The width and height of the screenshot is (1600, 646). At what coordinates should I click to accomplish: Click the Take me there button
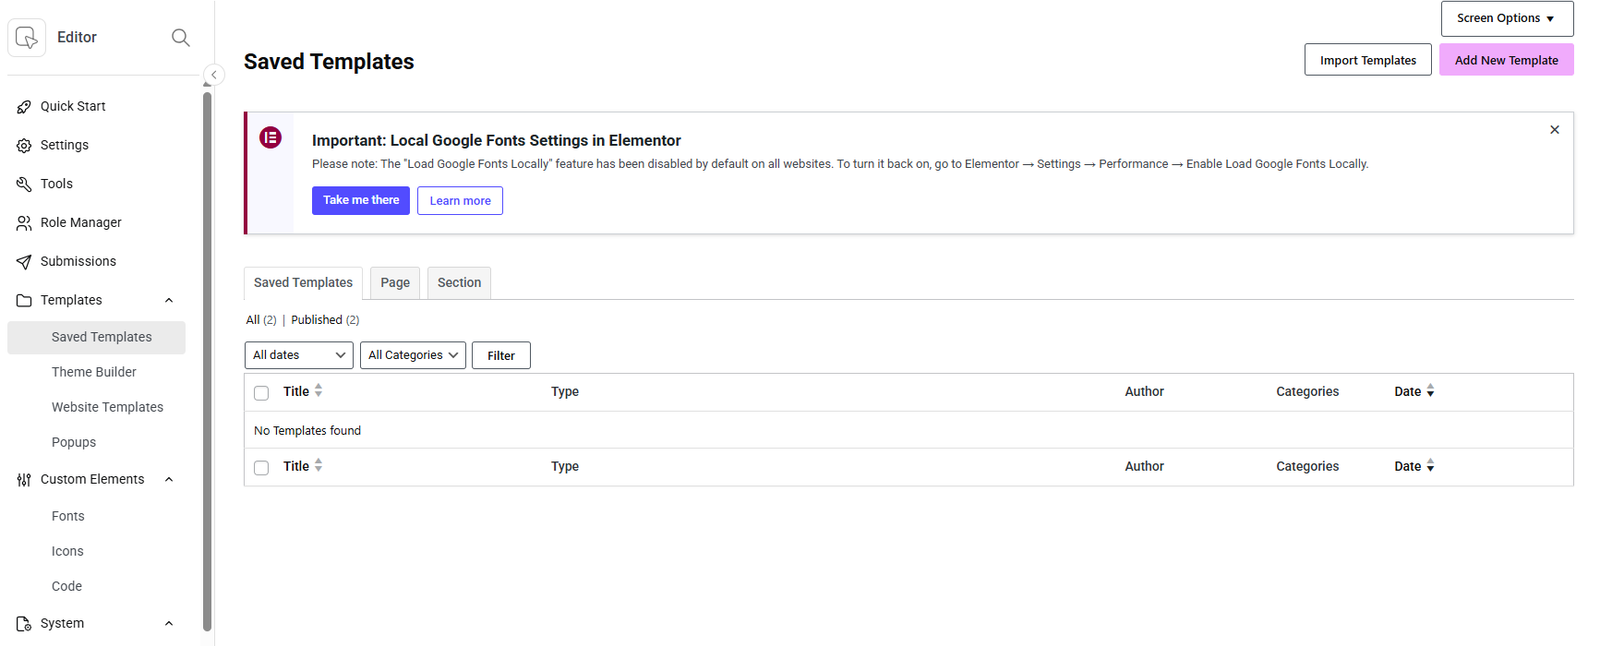[360, 200]
